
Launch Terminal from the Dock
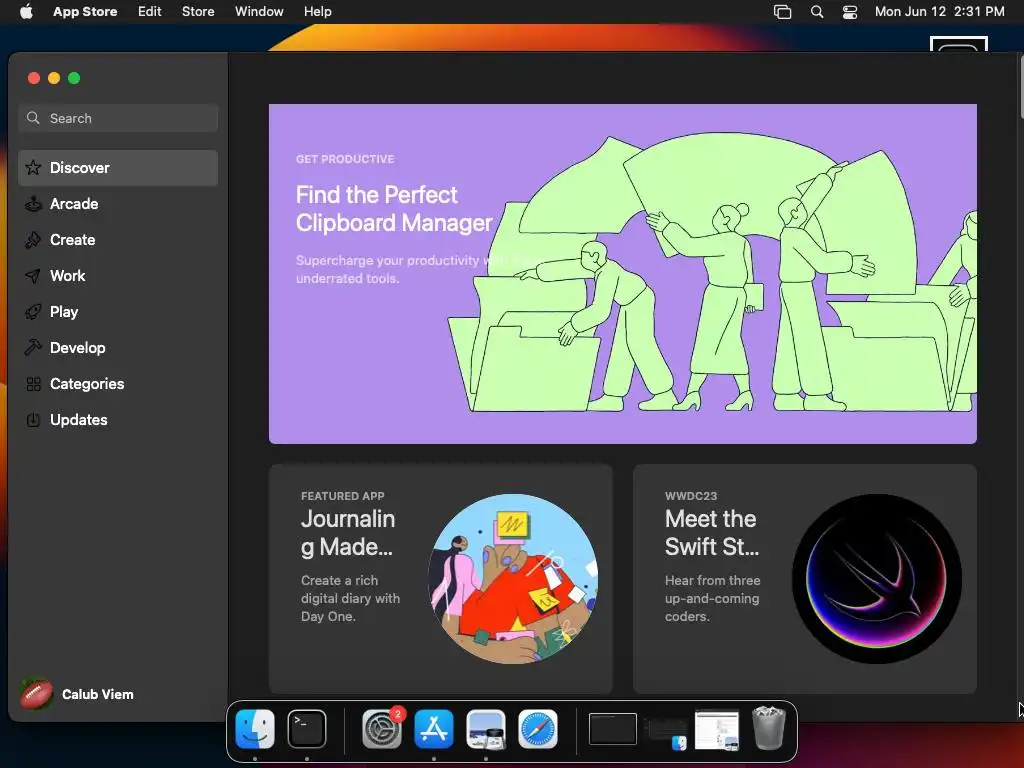click(307, 729)
